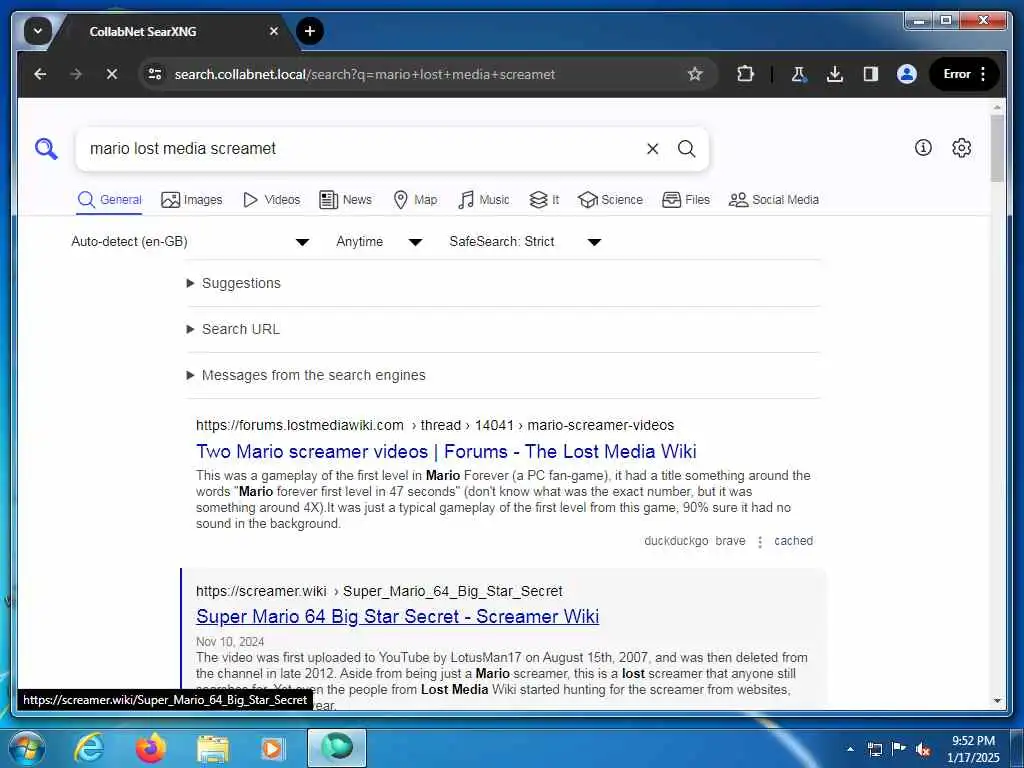
Task: Open Media Player from taskbar
Action: pos(274,748)
